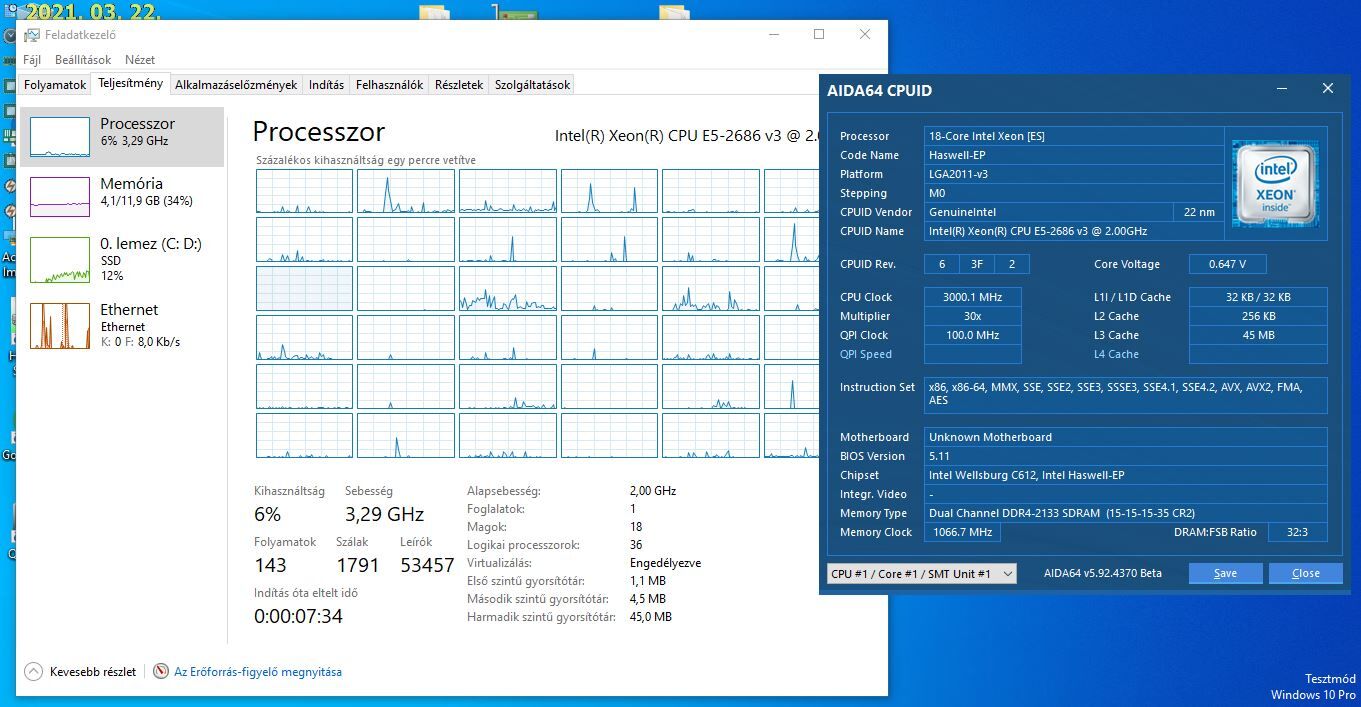Click the AIDA64 v5.92.4370 Beta label
The width and height of the screenshot is (1361, 707).
[1103, 573]
